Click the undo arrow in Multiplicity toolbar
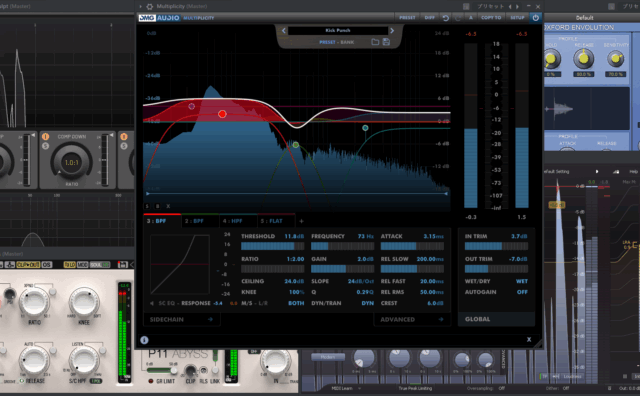 (x=445, y=18)
